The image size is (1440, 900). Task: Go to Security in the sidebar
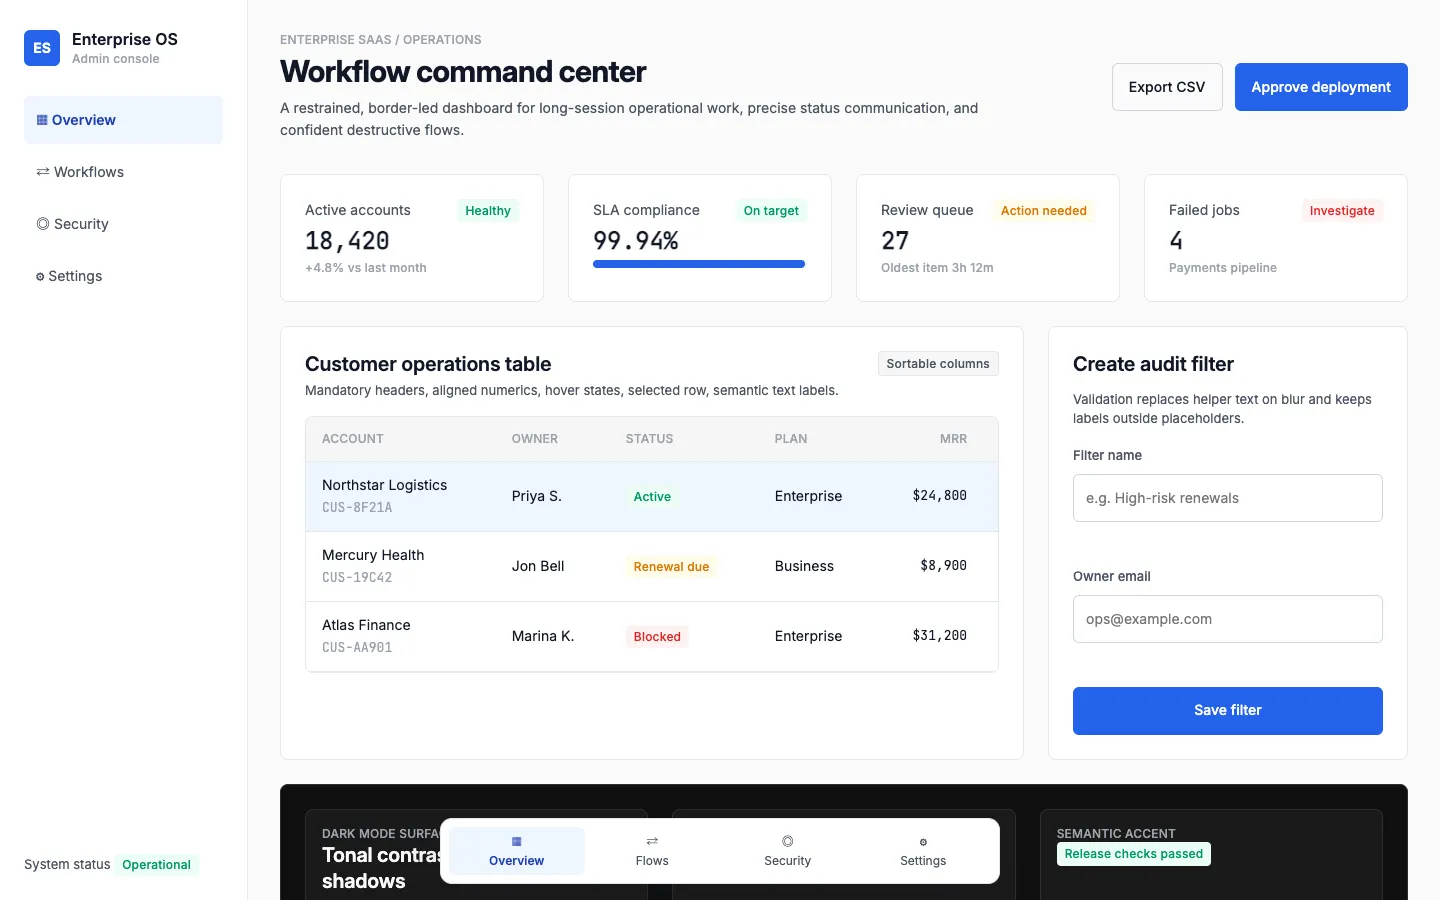(x=123, y=224)
